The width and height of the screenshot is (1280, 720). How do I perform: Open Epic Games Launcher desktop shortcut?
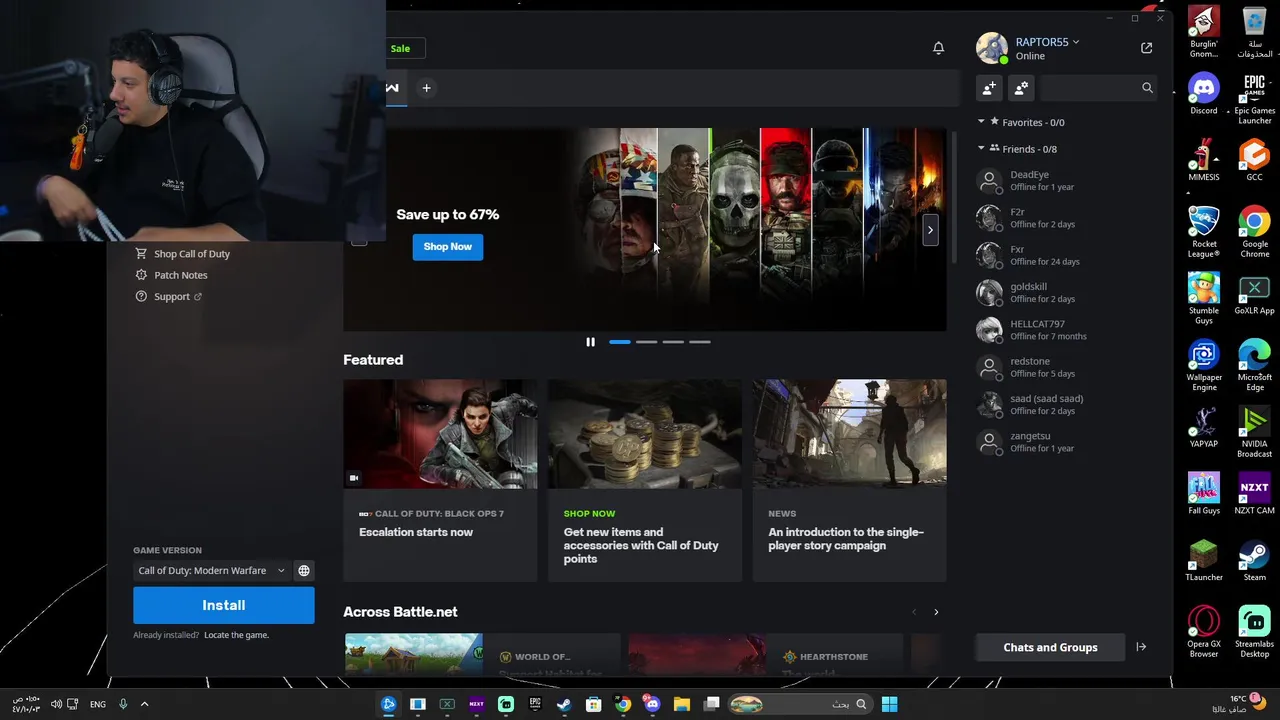pyautogui.click(x=1255, y=98)
